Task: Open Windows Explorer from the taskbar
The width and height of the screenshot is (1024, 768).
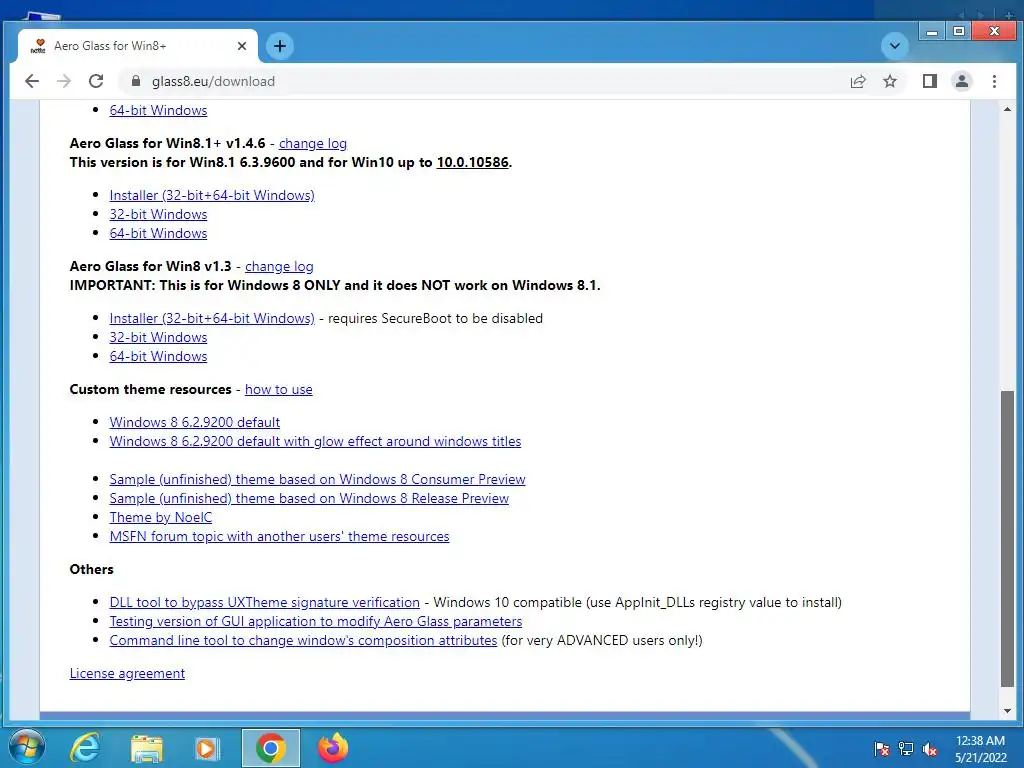Action: click(x=147, y=748)
